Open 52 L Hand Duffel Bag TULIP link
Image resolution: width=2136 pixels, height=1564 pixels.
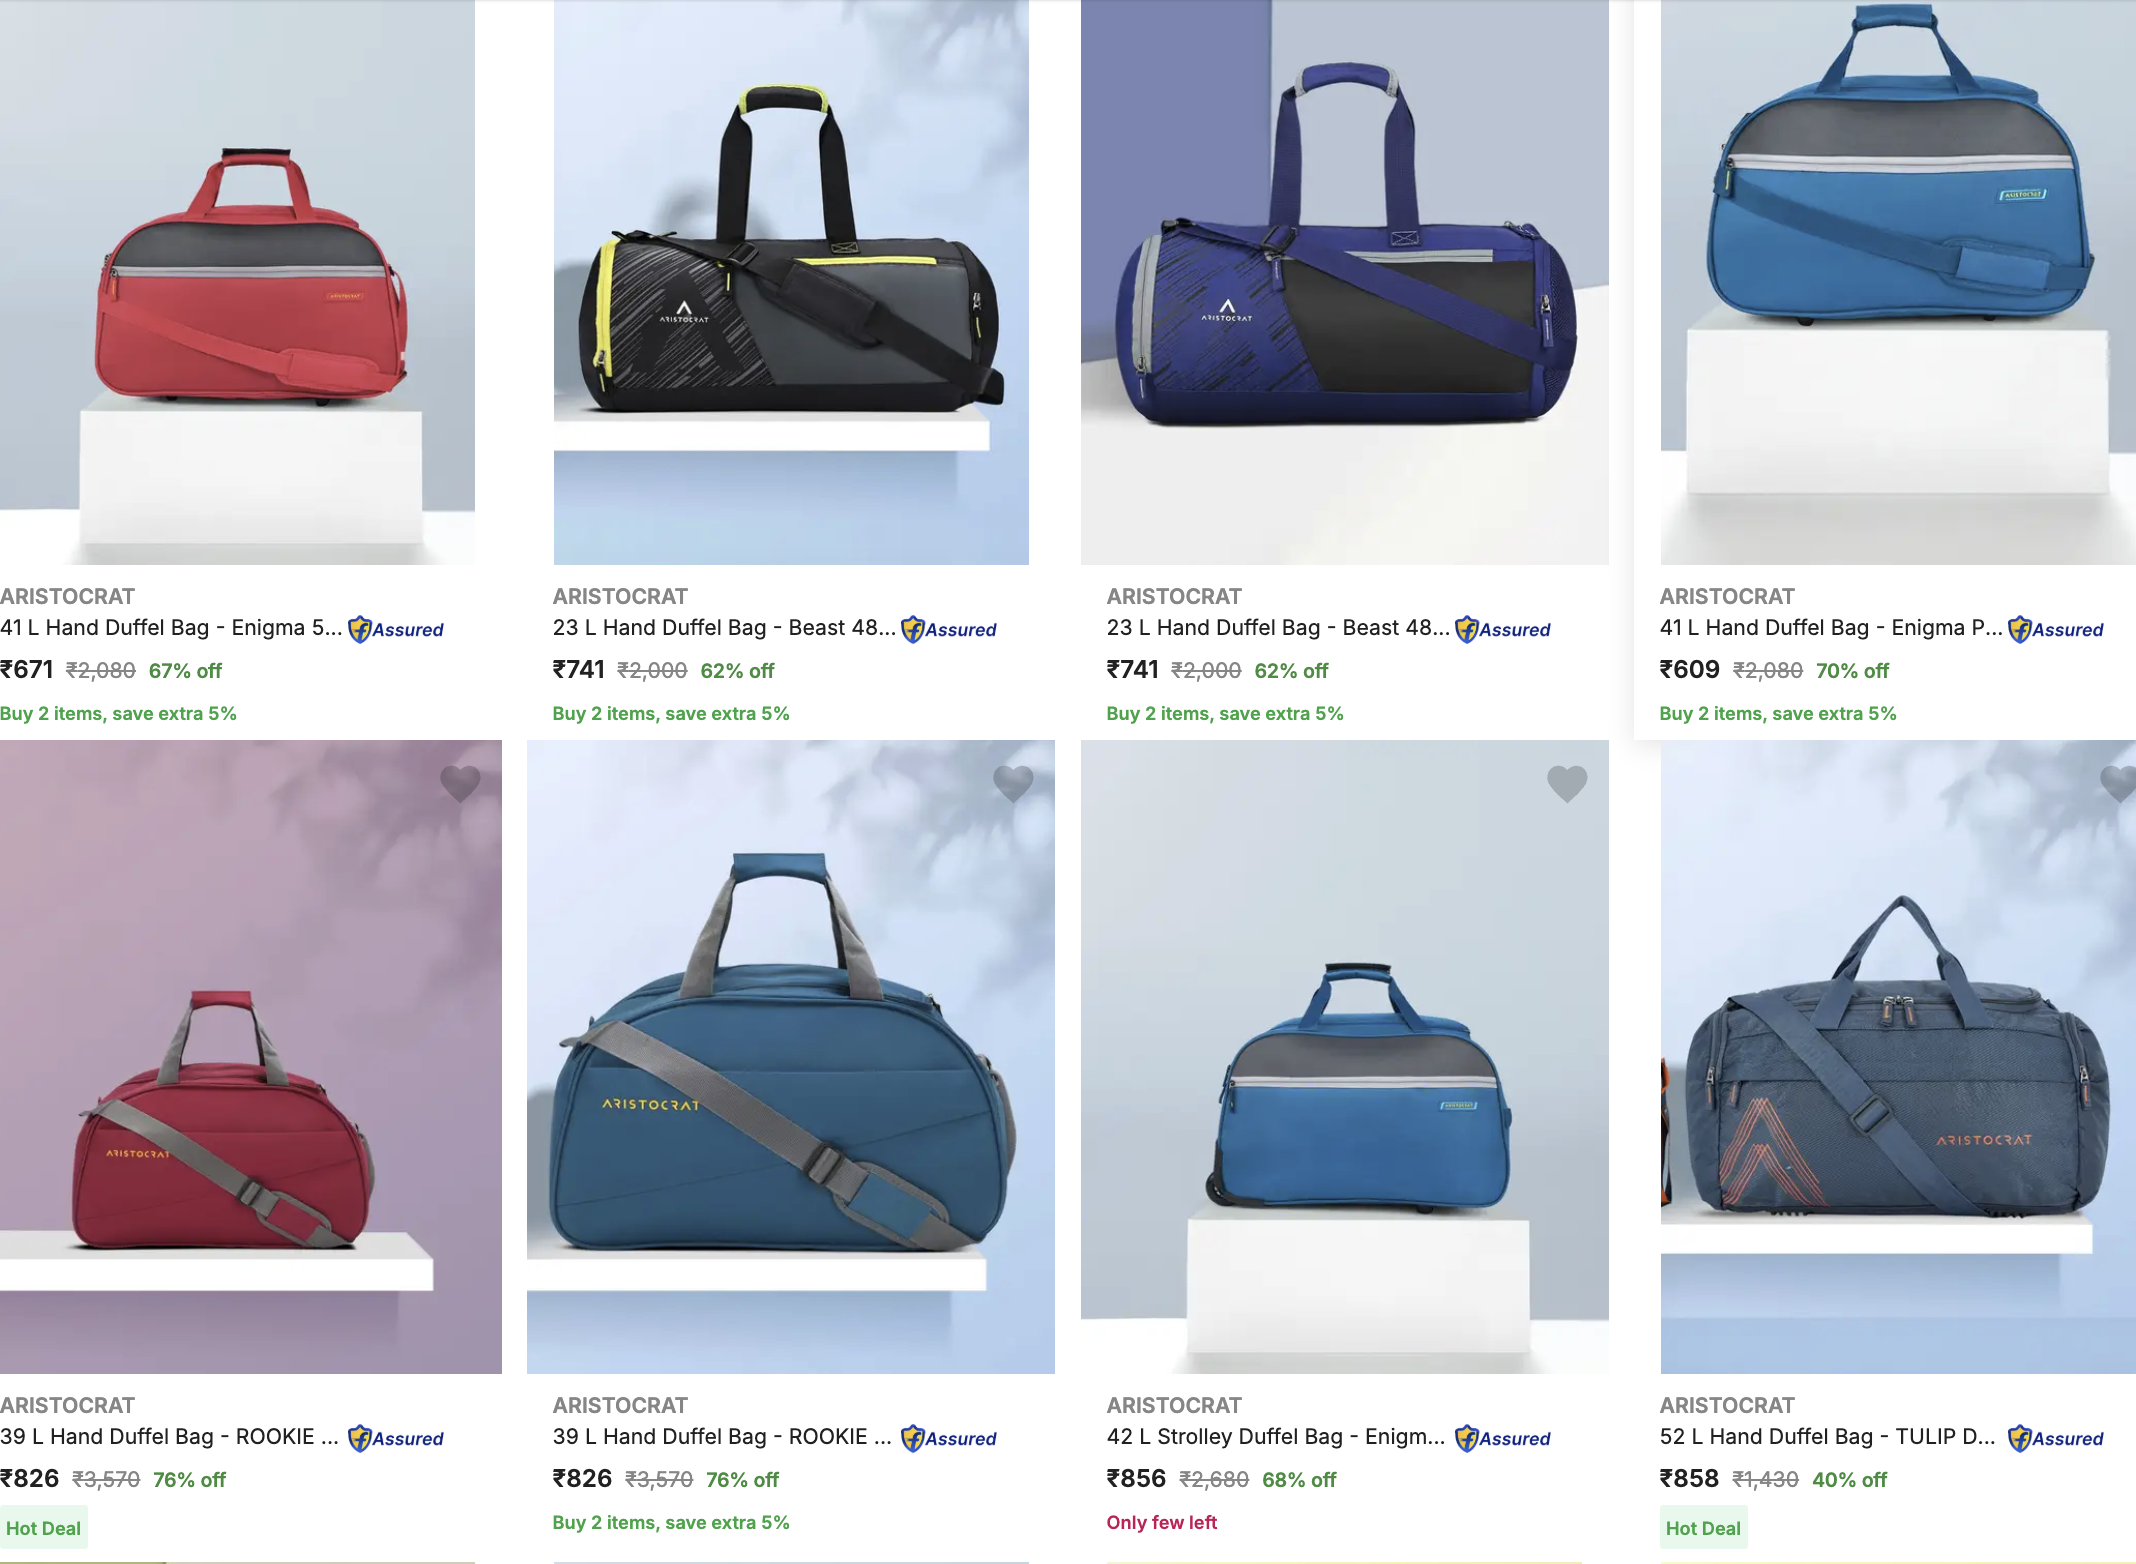click(x=1828, y=1437)
